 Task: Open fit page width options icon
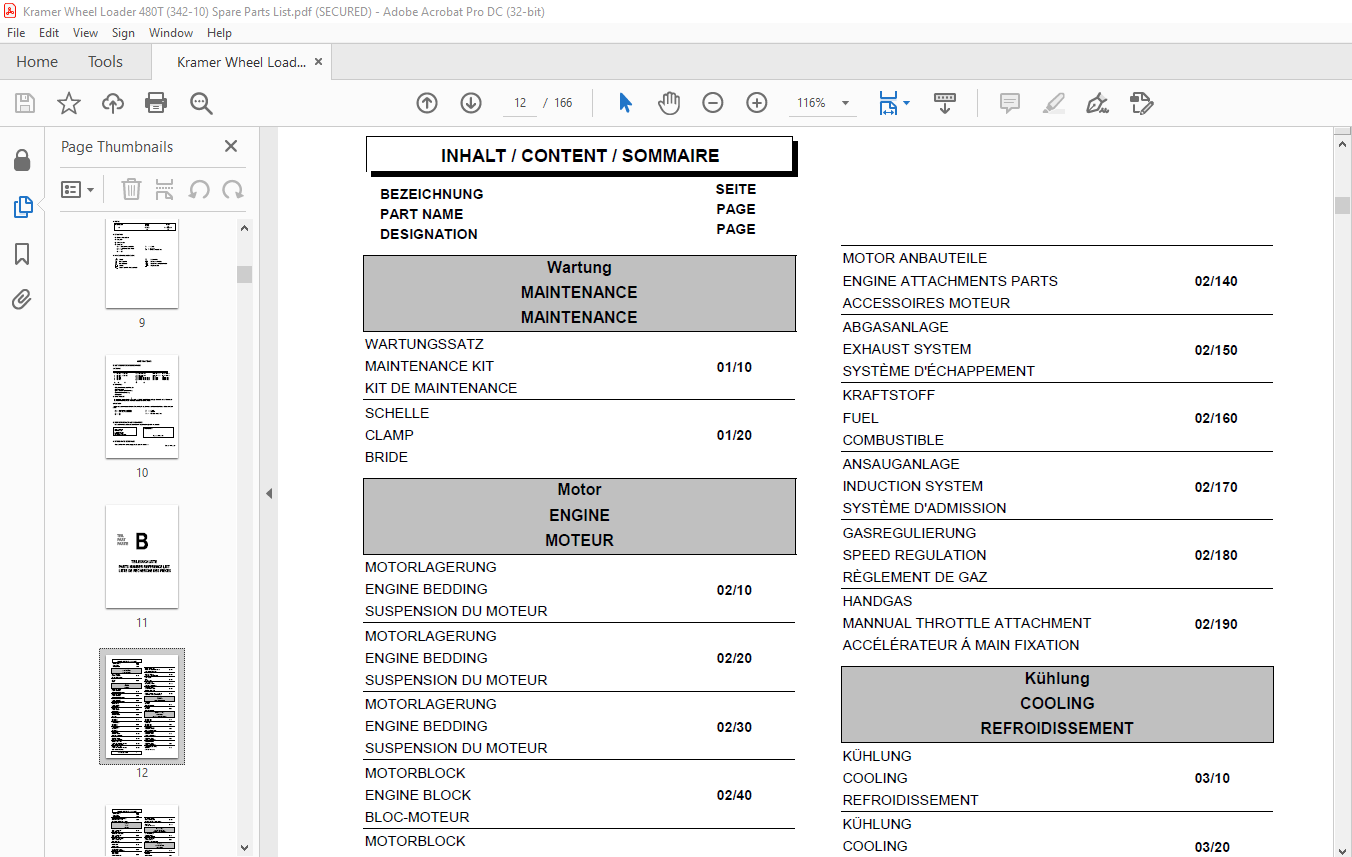click(x=893, y=103)
